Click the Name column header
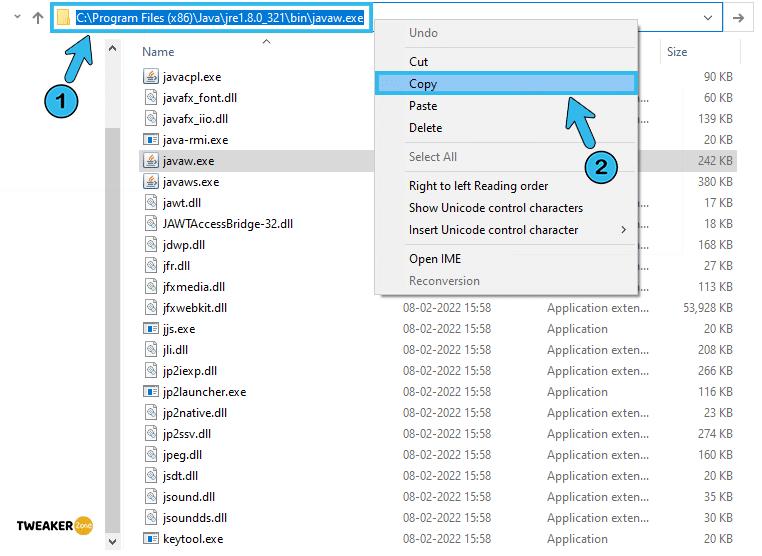Viewport: 762px width, 556px height. point(158,52)
